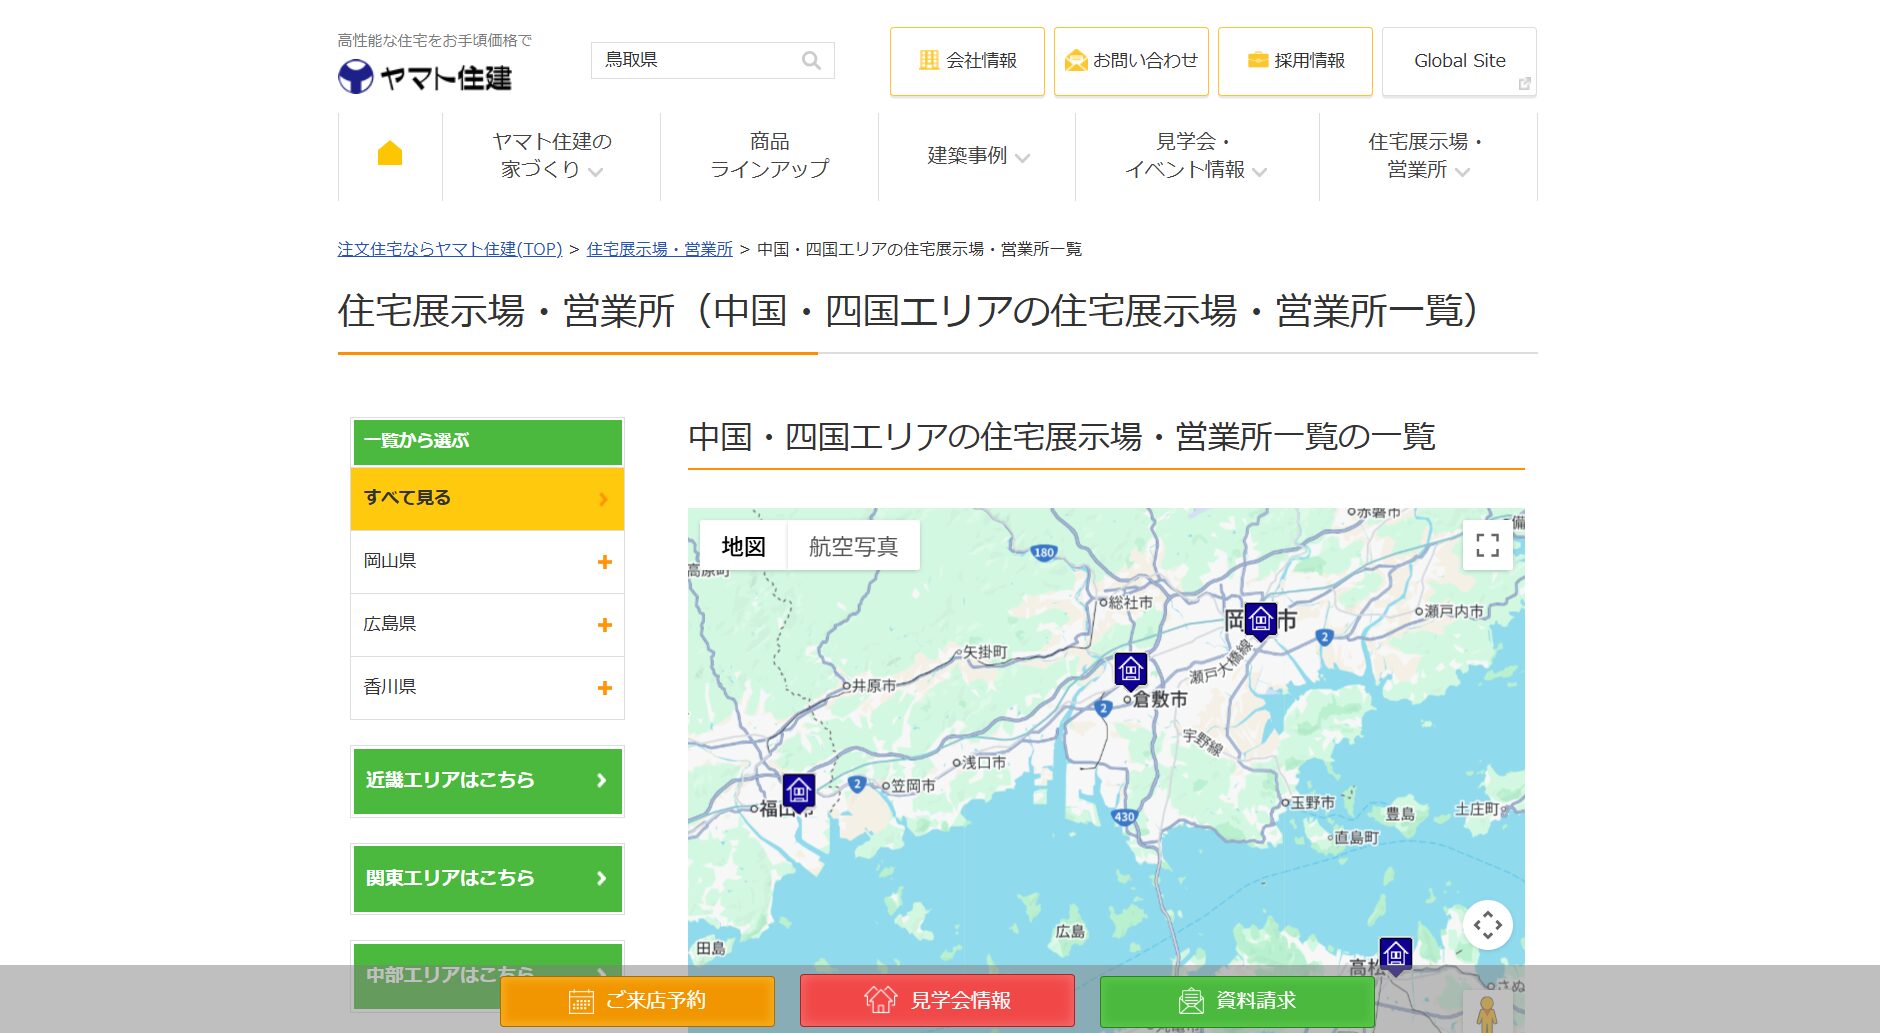The width and height of the screenshot is (1880, 1033).
Task: Click the showroom marker near Kurashiki
Action: [x=1130, y=669]
